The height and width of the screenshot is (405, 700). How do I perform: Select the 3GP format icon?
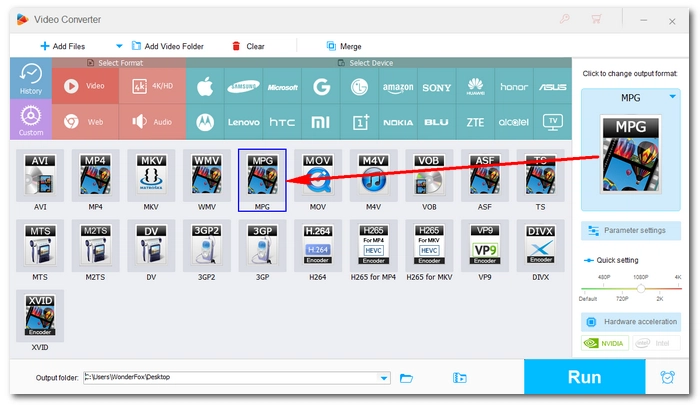(x=262, y=246)
